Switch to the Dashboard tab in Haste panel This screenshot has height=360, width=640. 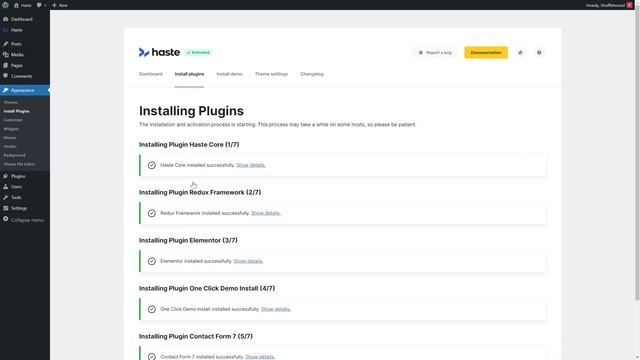click(151, 74)
